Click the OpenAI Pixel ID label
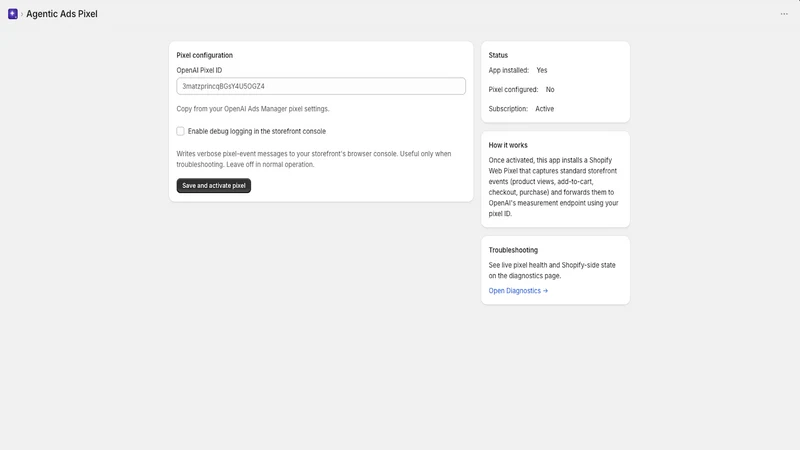The image size is (800, 450). [x=199, y=70]
